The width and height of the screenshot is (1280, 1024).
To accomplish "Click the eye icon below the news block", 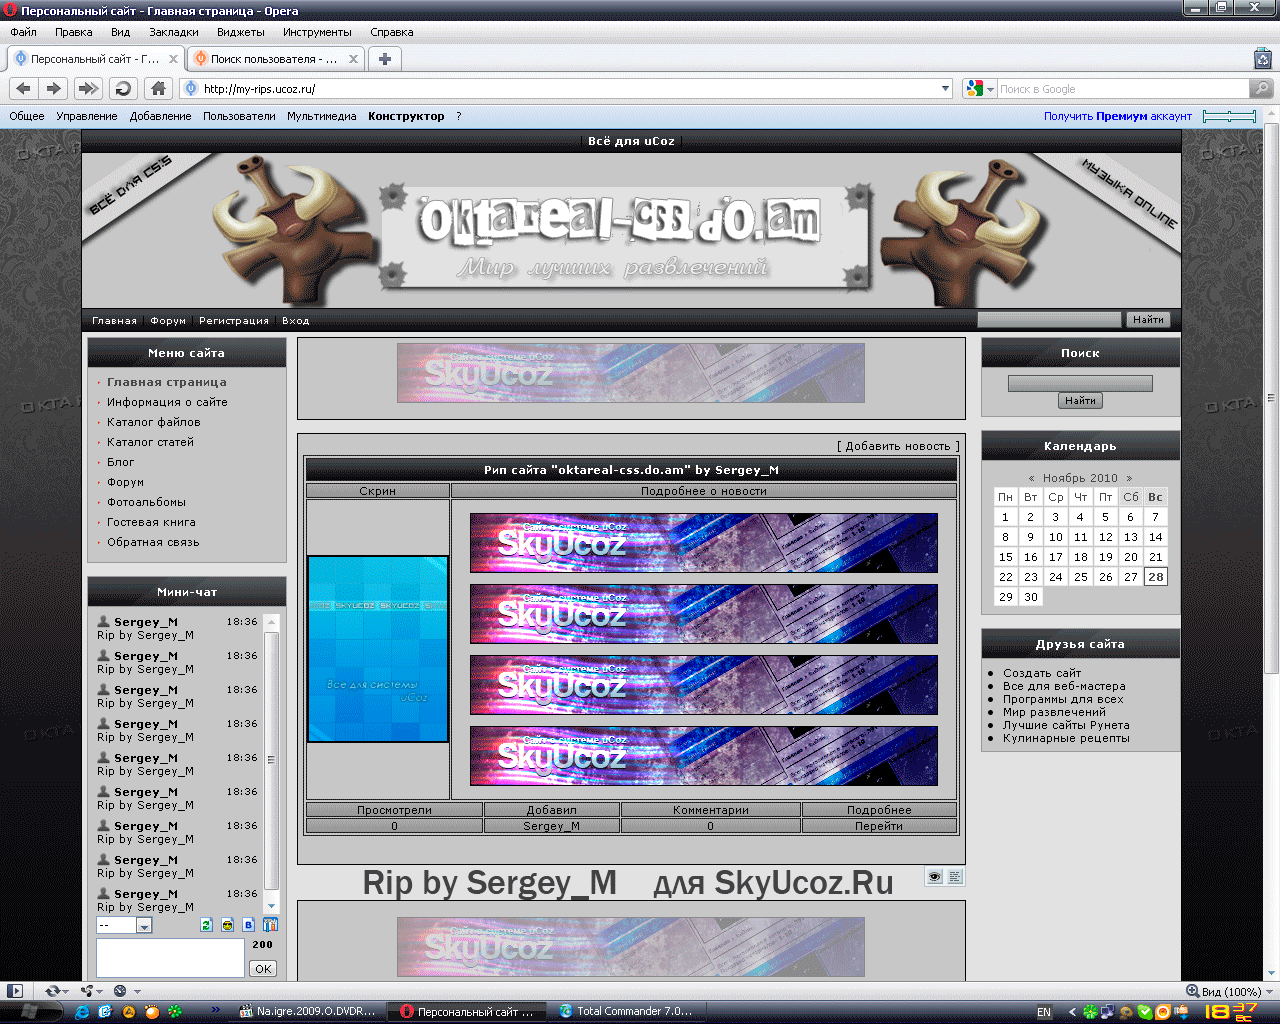I will 934,877.
